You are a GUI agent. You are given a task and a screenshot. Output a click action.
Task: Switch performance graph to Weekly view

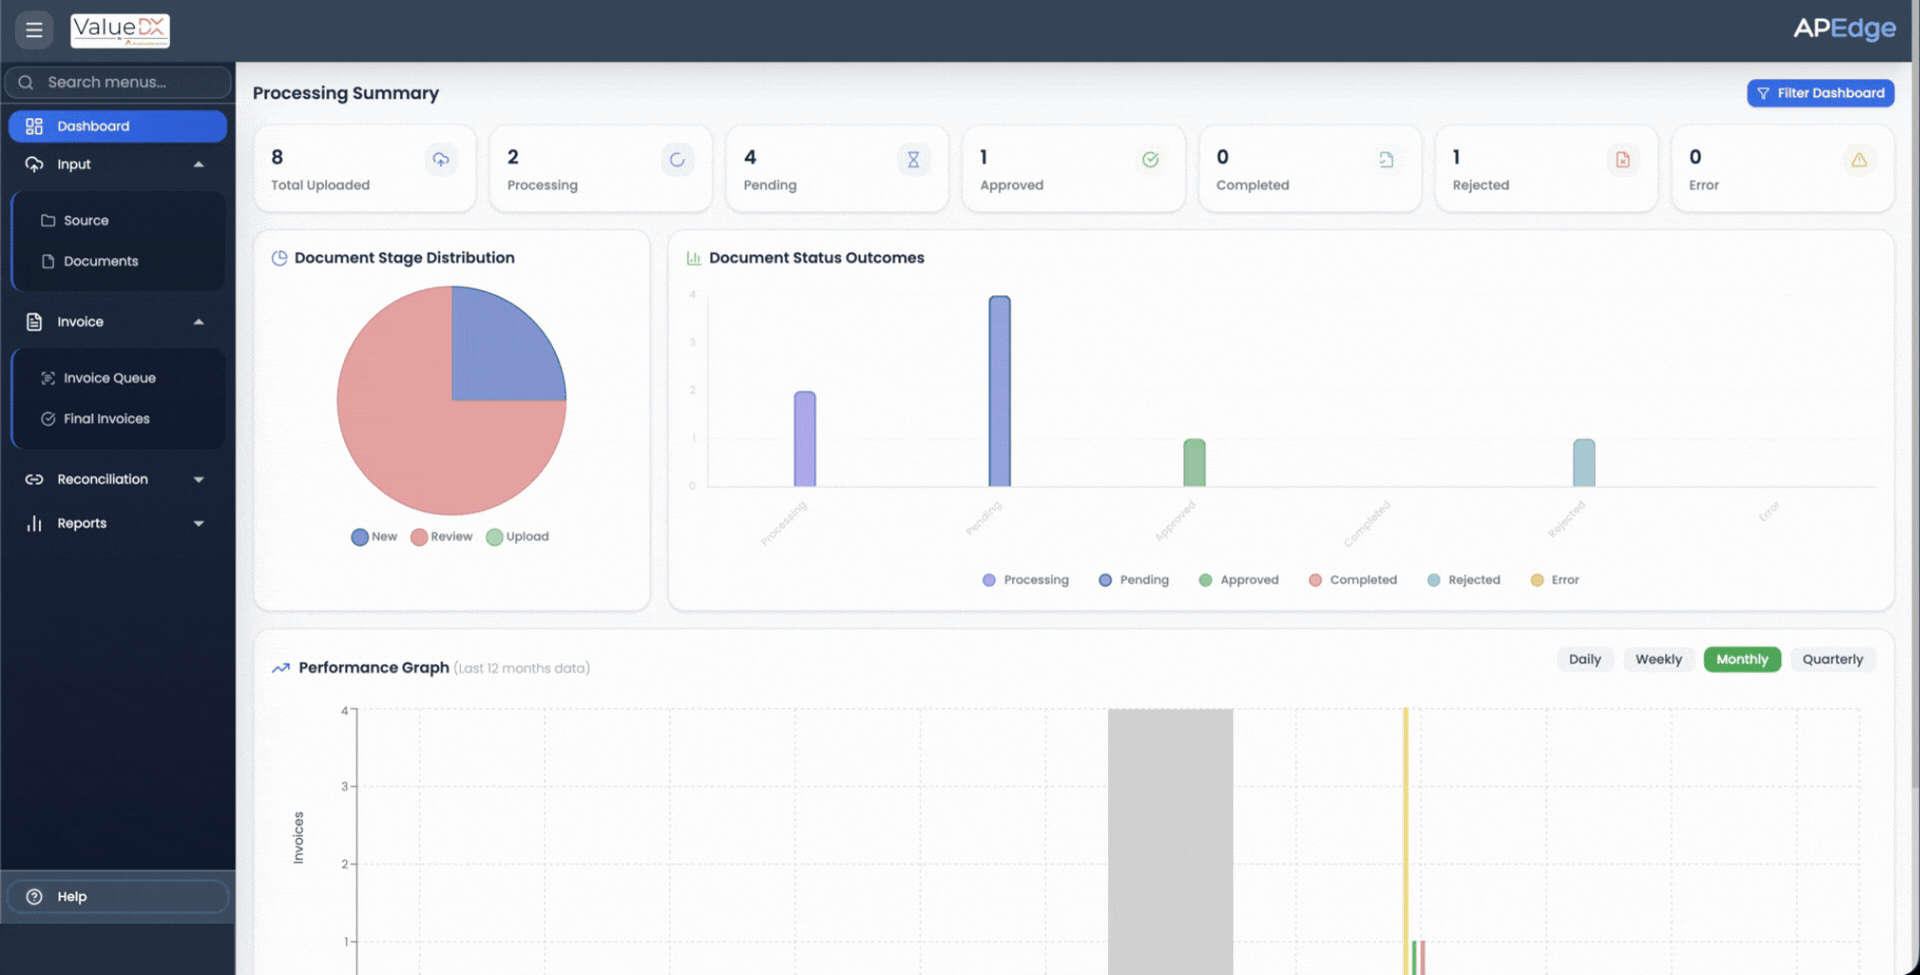click(1658, 660)
